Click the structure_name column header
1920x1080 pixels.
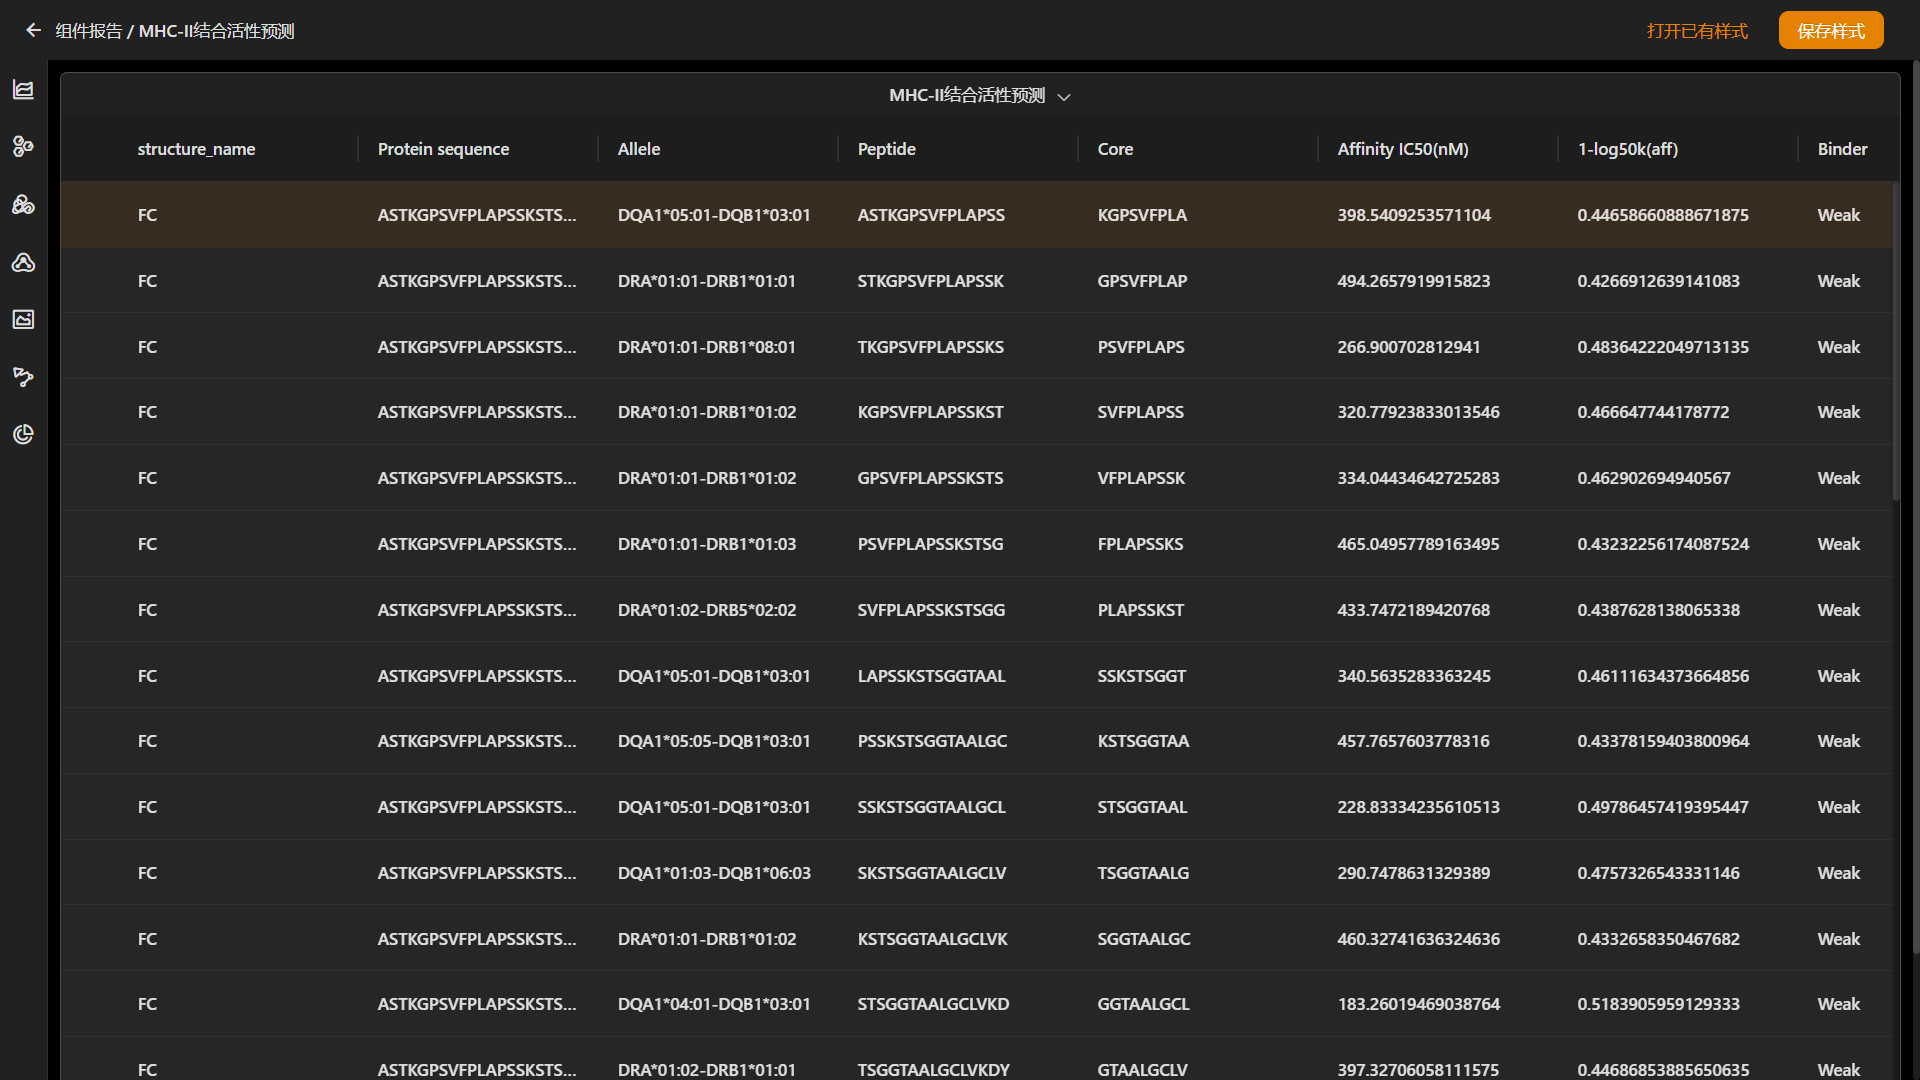[x=196, y=149]
